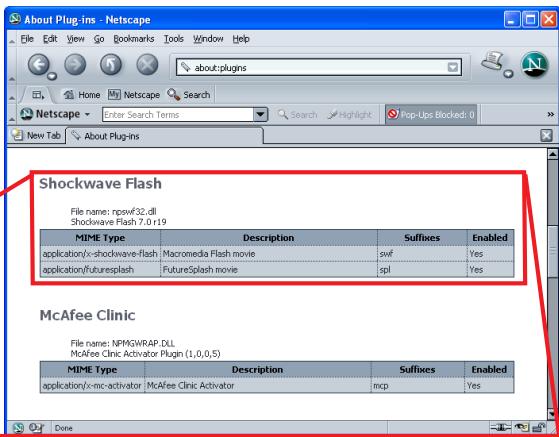Open the Window menu
The height and width of the screenshot is (437, 559).
tap(208, 39)
